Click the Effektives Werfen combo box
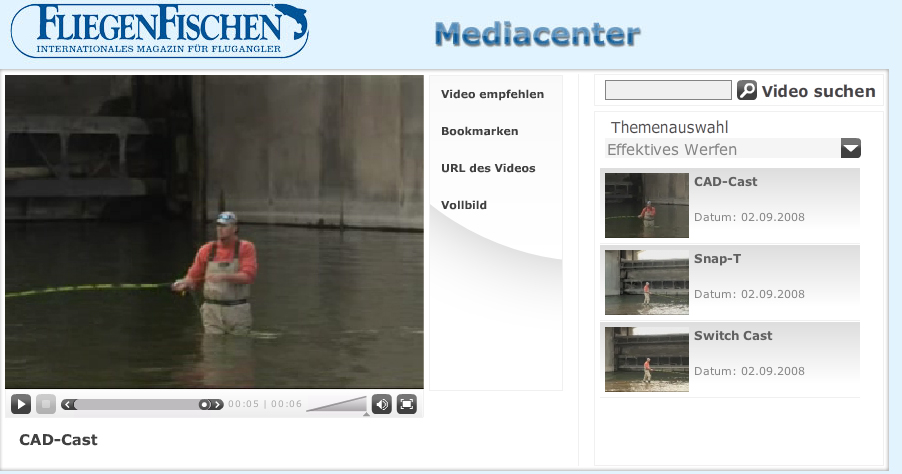This screenshot has height=474, width=902. pos(732,149)
